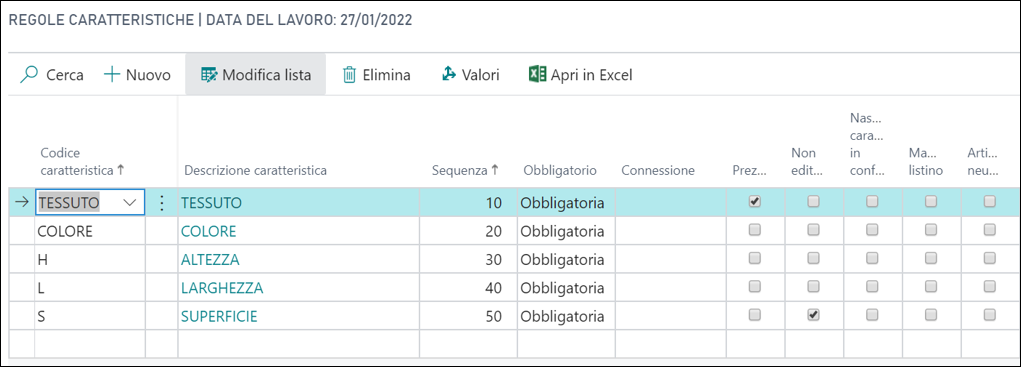The height and width of the screenshot is (367, 1021).
Task: Open the Connessione column header menu
Action: pyautogui.click(x=658, y=170)
